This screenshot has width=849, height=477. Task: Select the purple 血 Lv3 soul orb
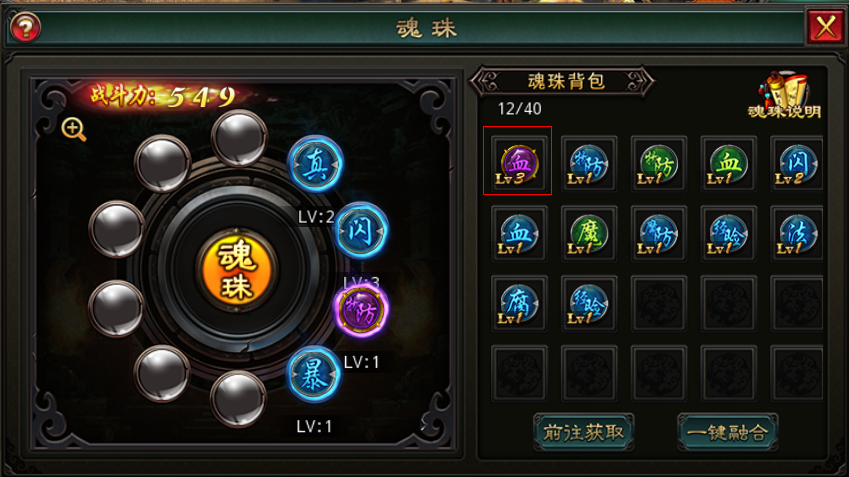coord(518,163)
